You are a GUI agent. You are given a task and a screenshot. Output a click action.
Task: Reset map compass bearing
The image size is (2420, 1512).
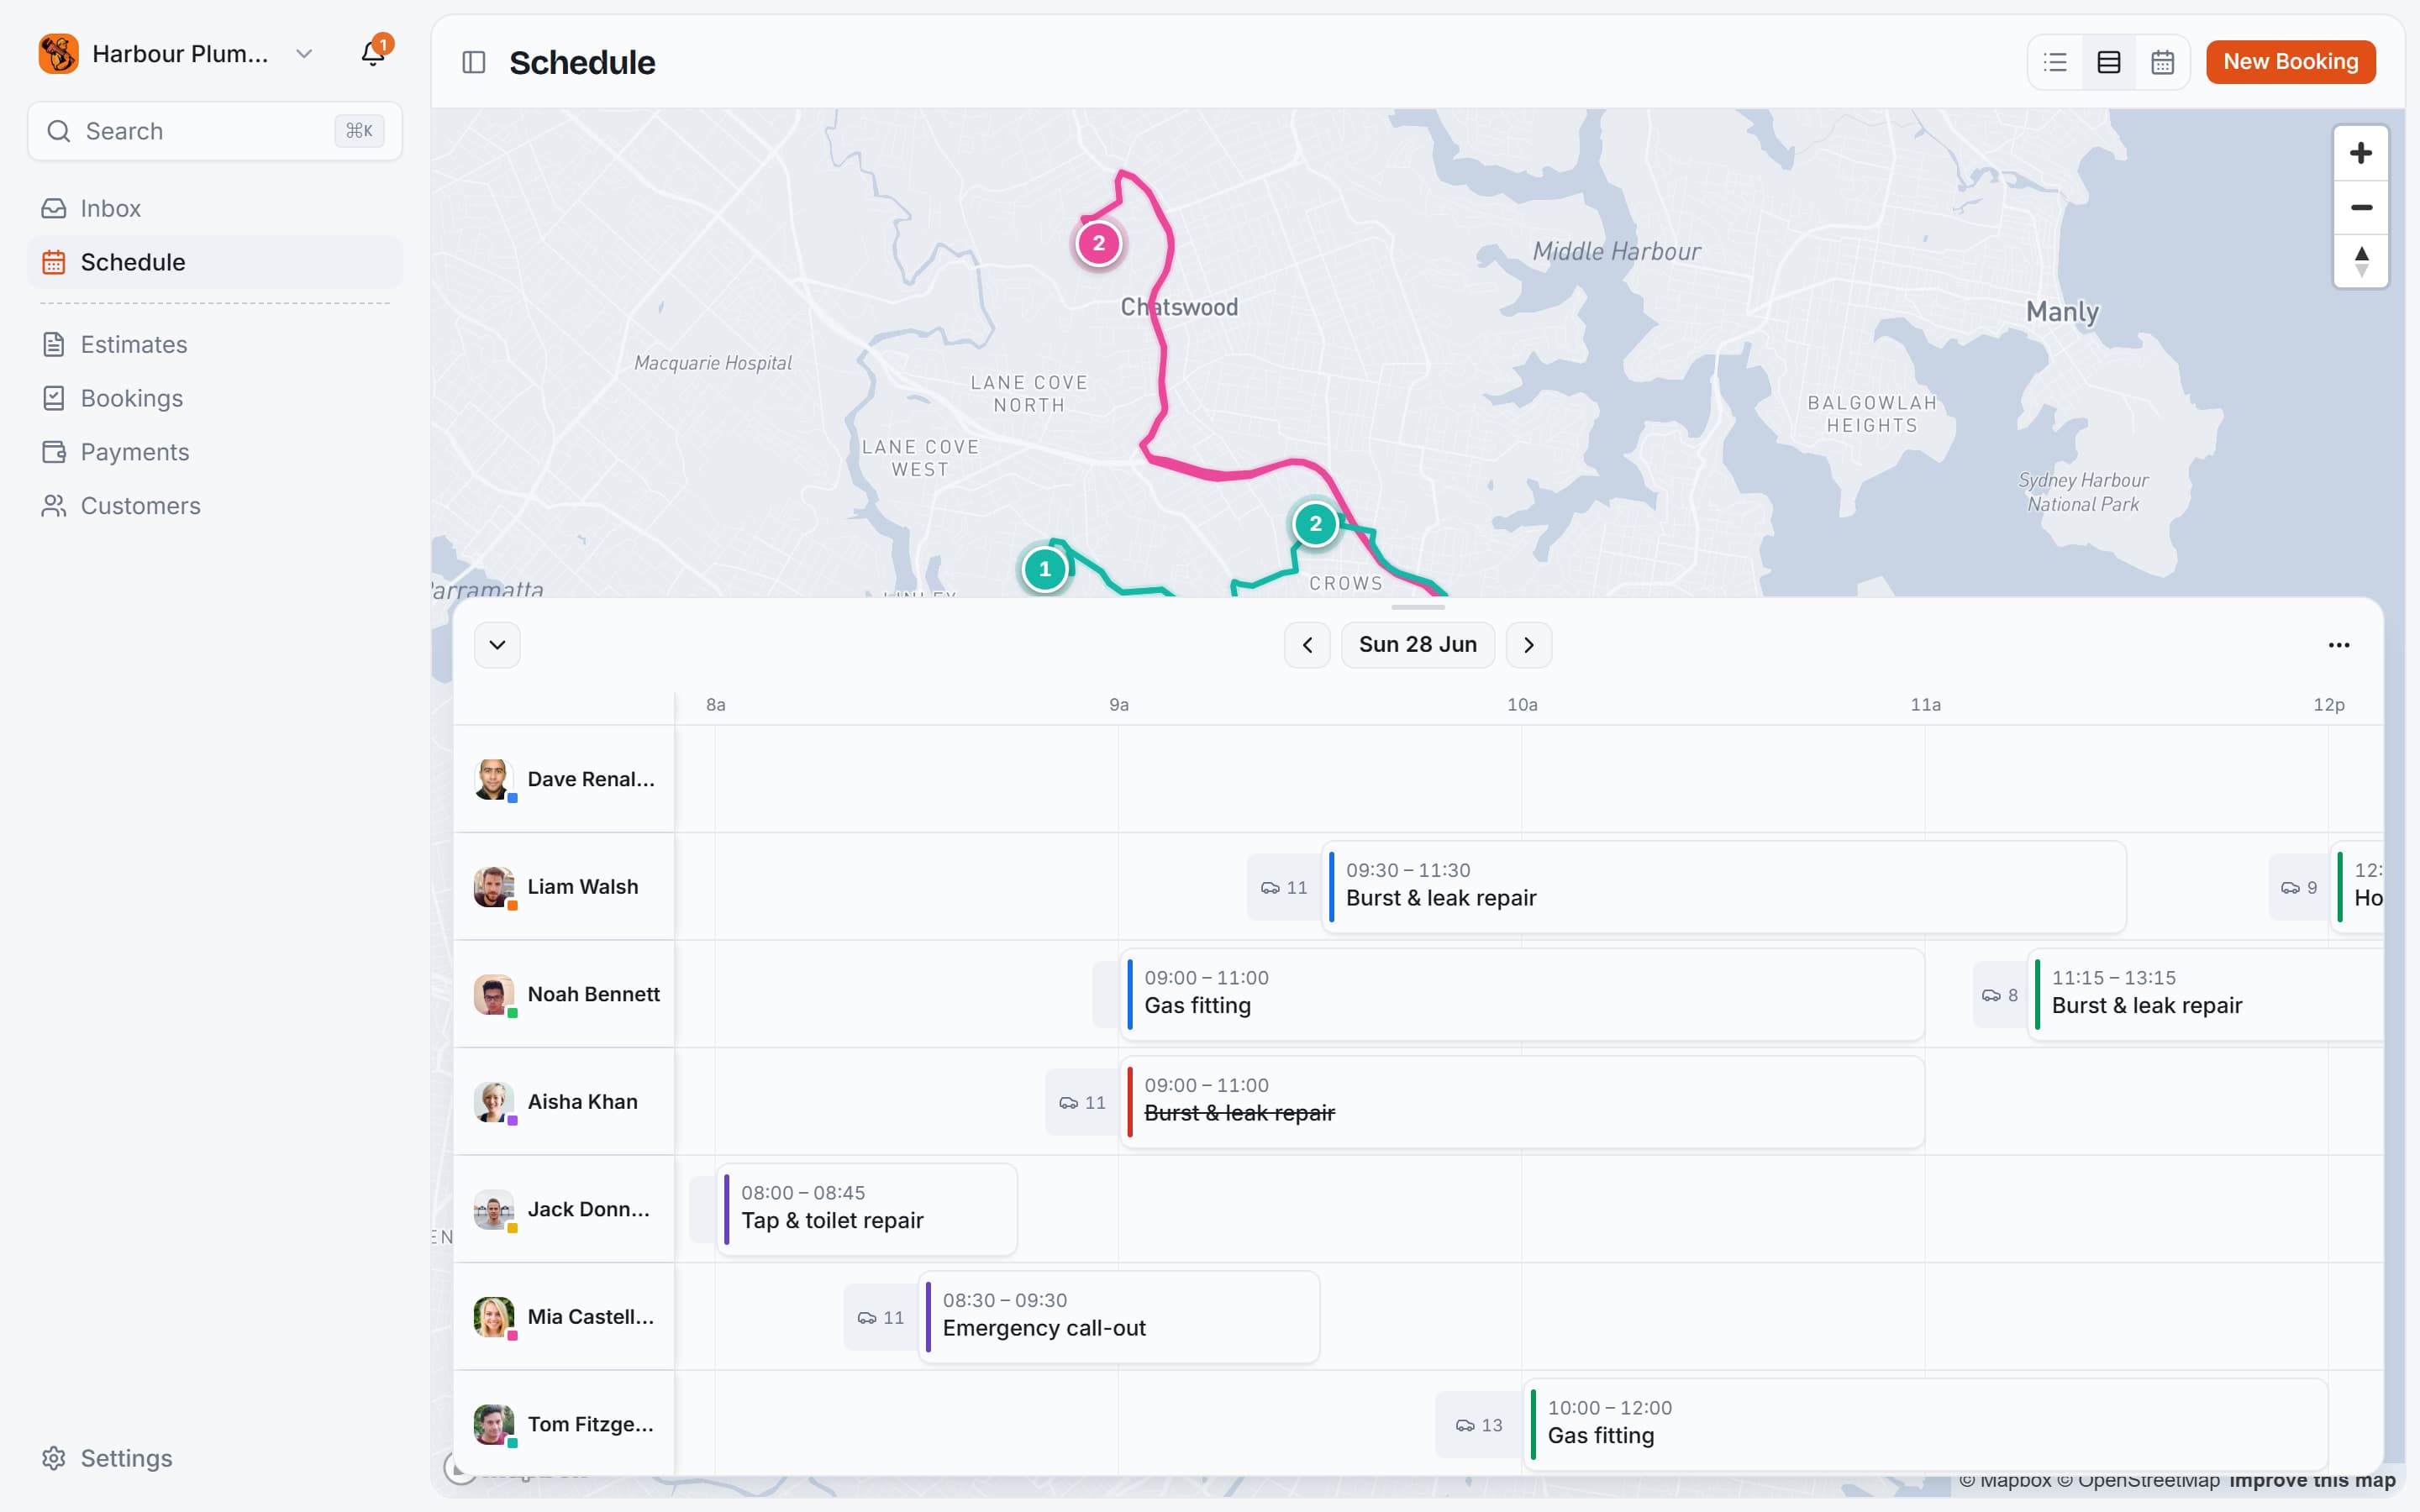click(2361, 261)
